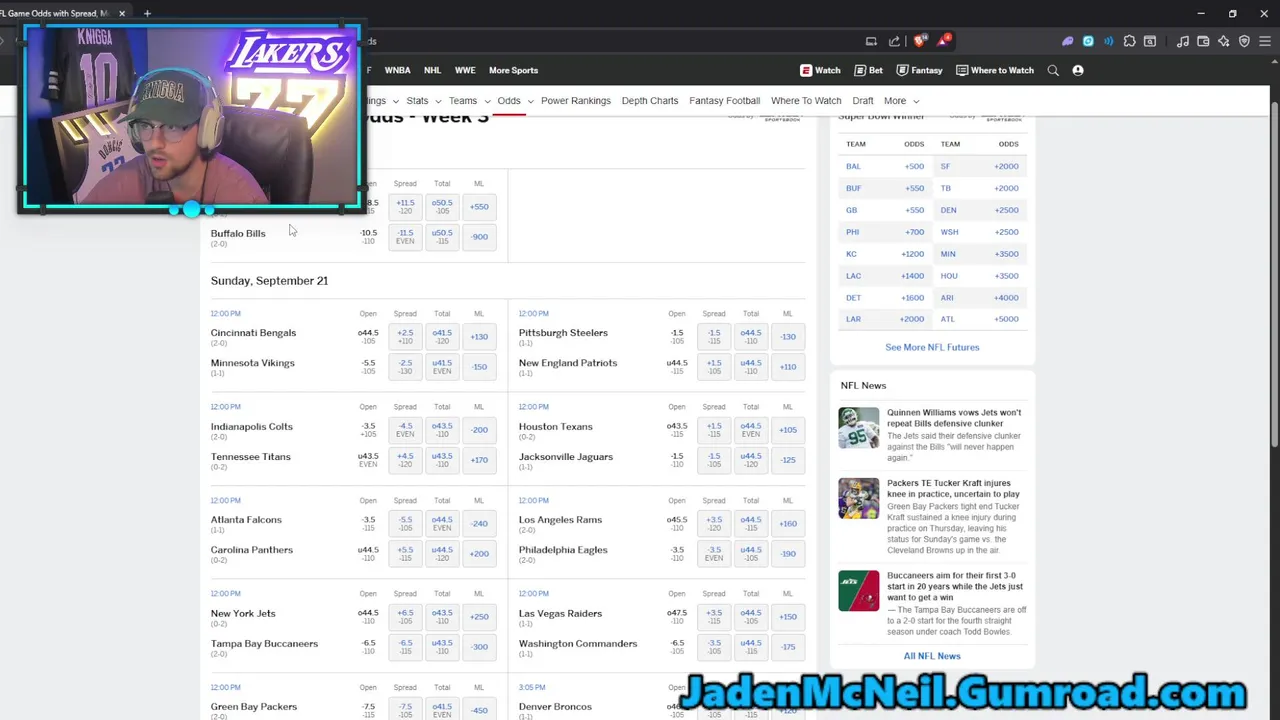
Task: Open the Brave Playlist music note icon
Action: pos(1183,41)
